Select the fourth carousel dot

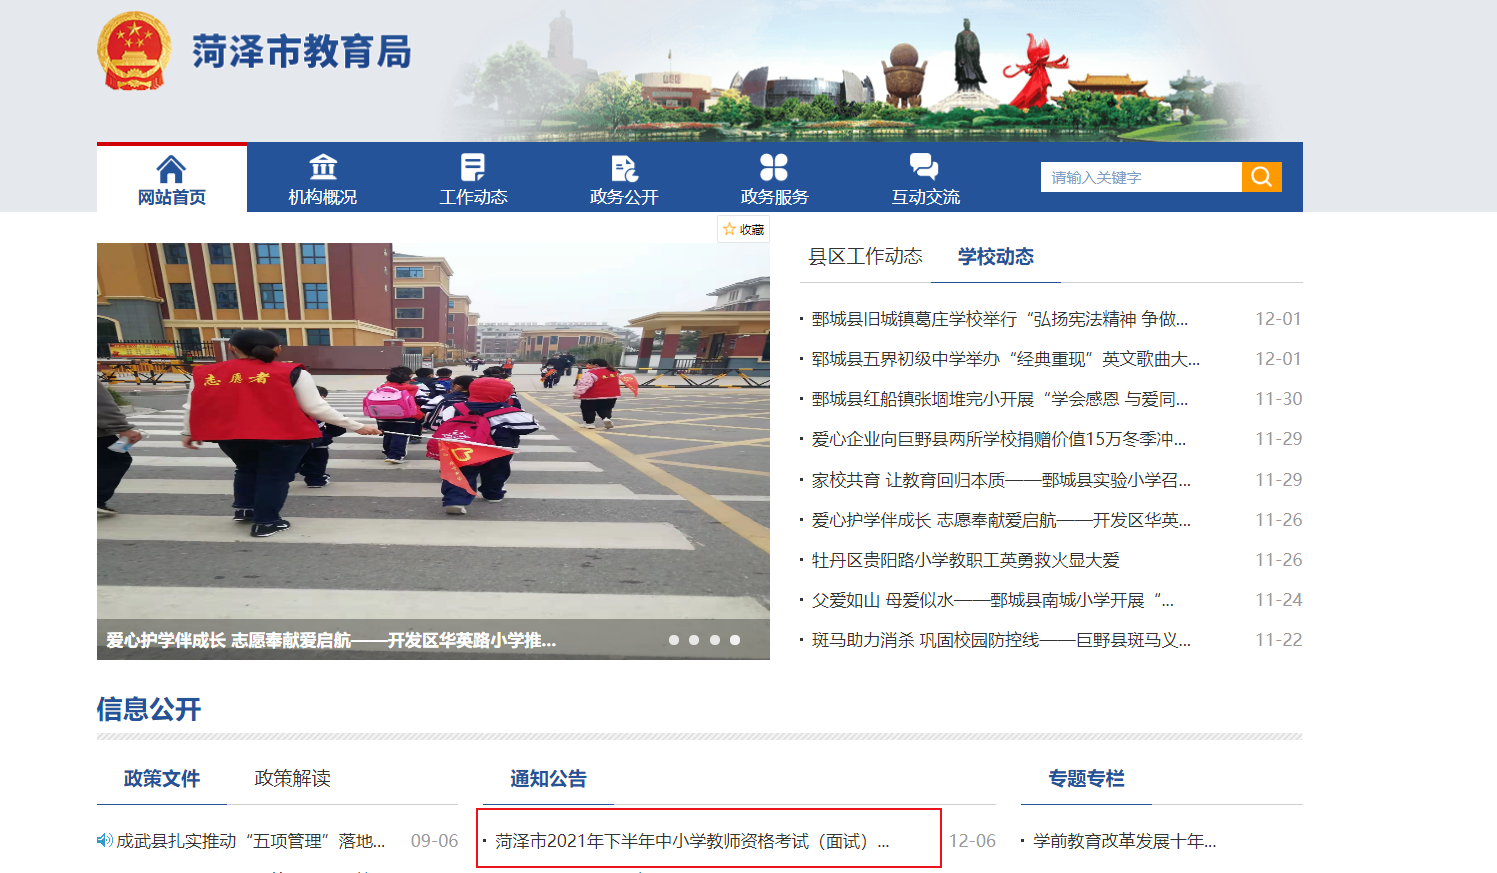735,640
